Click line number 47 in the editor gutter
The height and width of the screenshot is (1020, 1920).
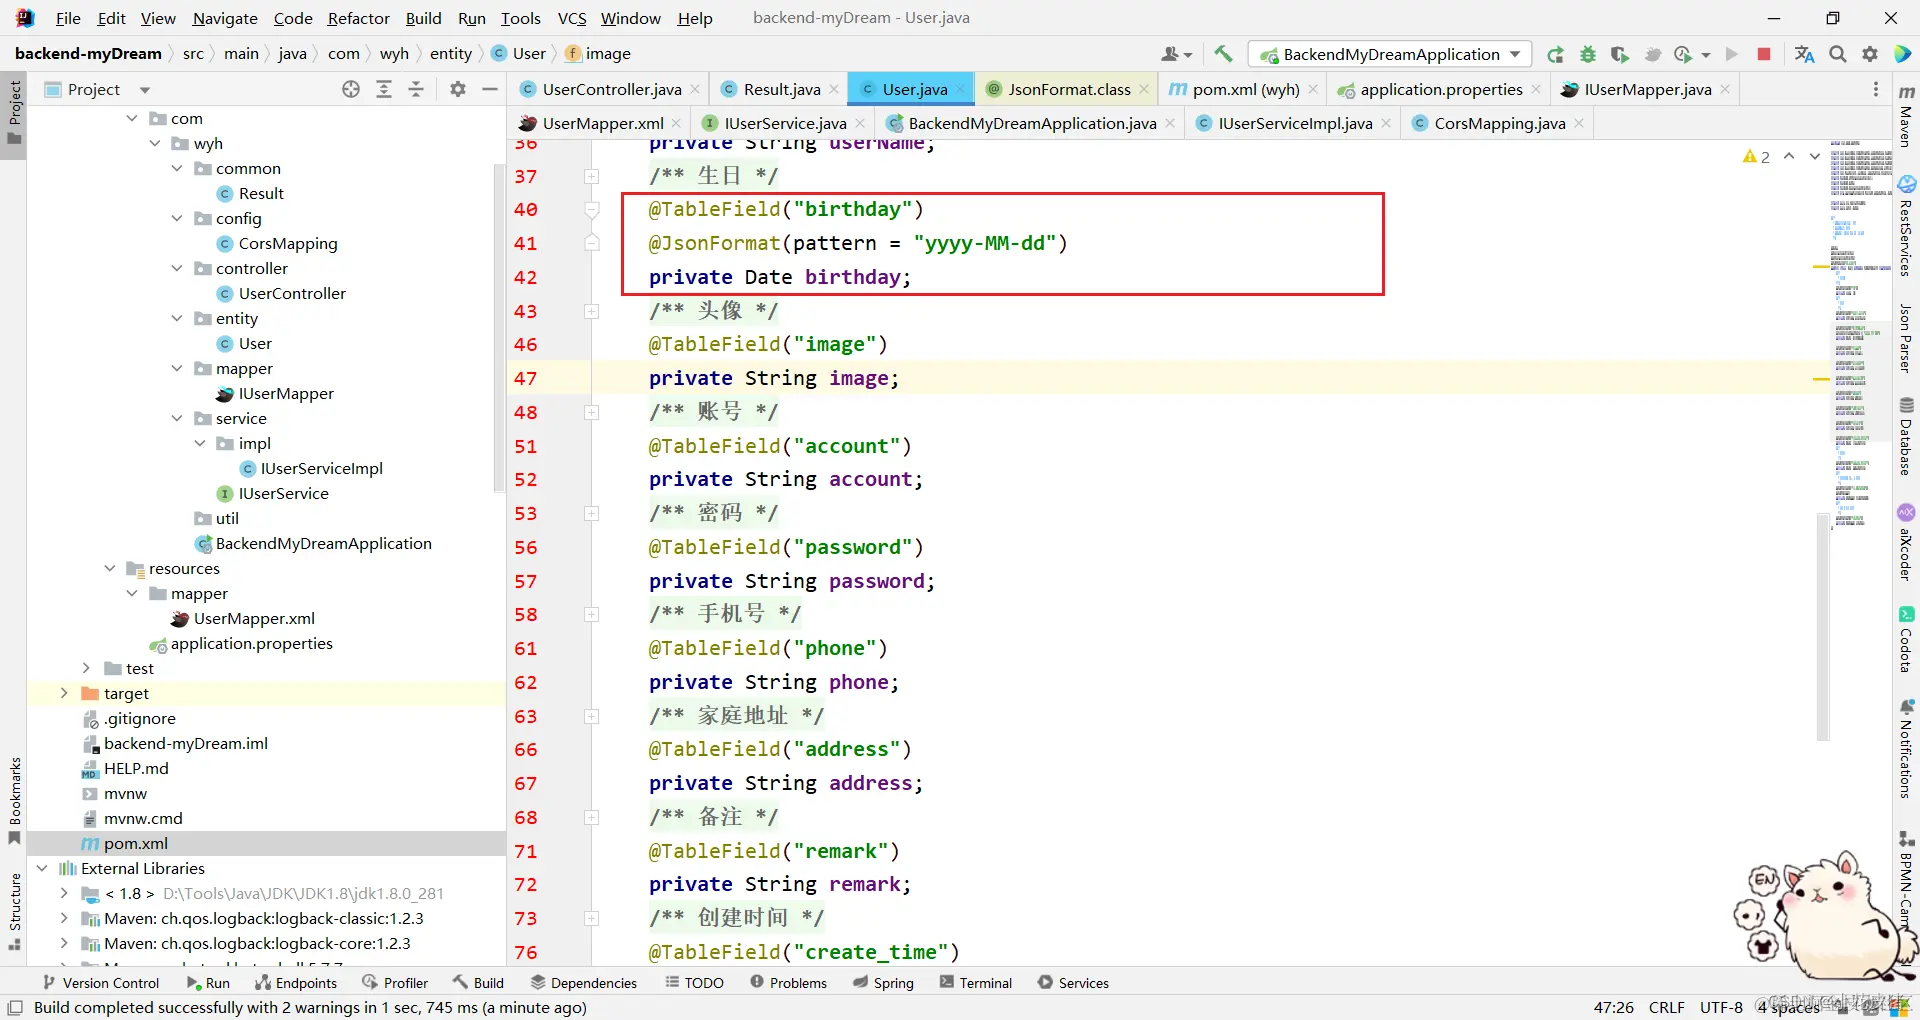(526, 378)
